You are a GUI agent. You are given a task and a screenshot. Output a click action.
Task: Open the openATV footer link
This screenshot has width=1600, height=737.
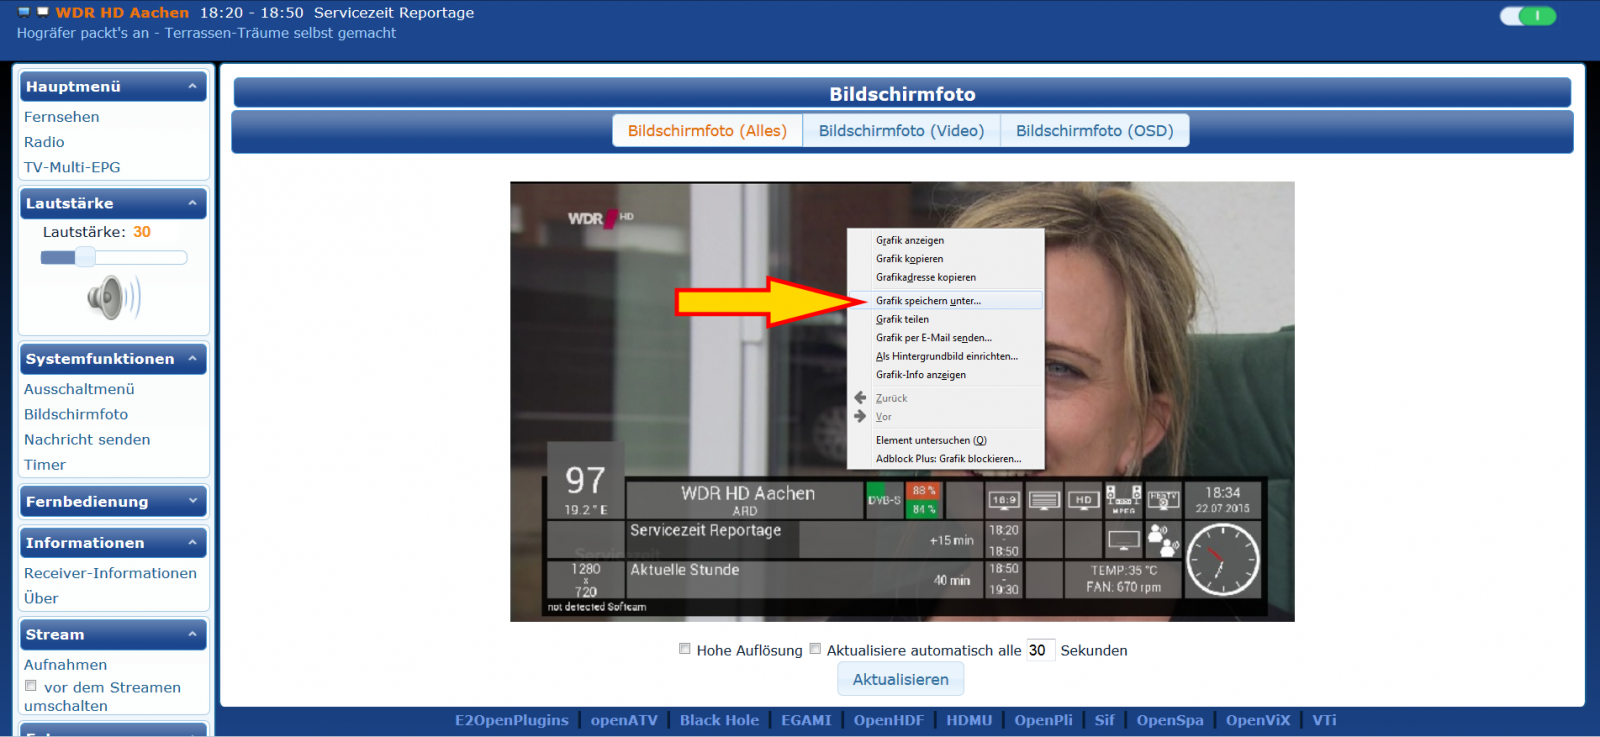[624, 720]
